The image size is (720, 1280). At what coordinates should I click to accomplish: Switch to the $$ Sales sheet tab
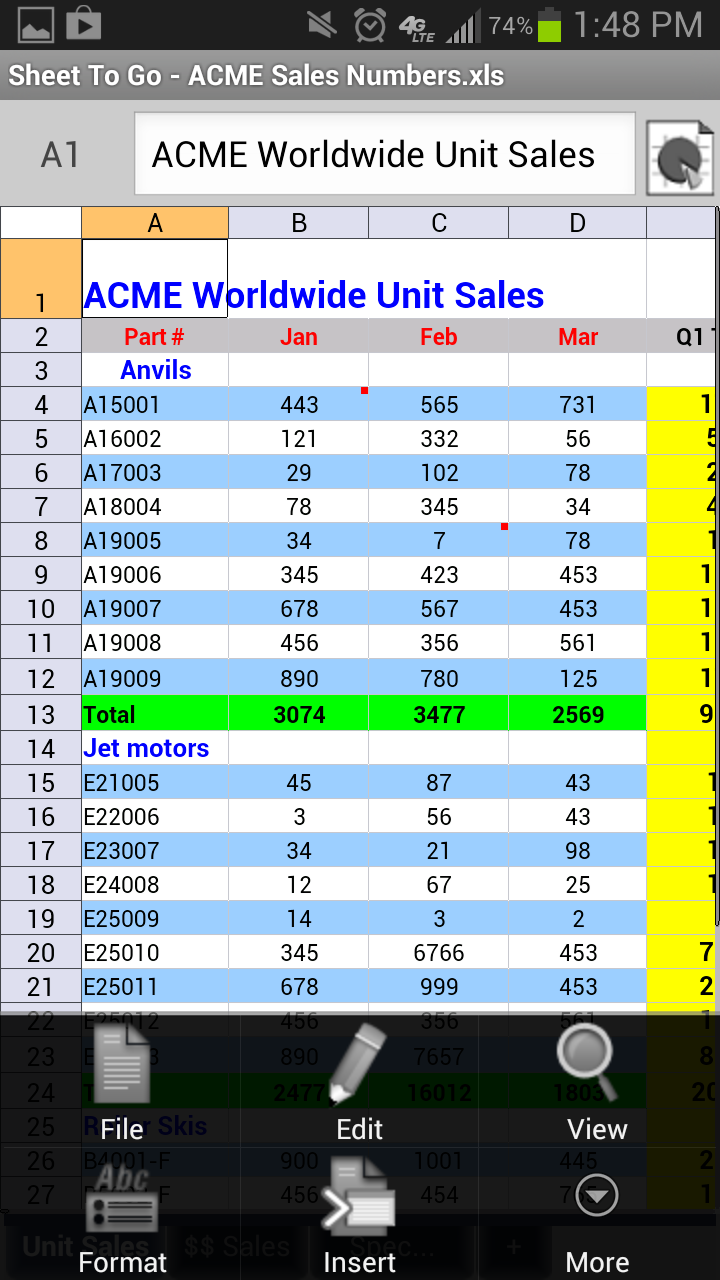point(237,1246)
